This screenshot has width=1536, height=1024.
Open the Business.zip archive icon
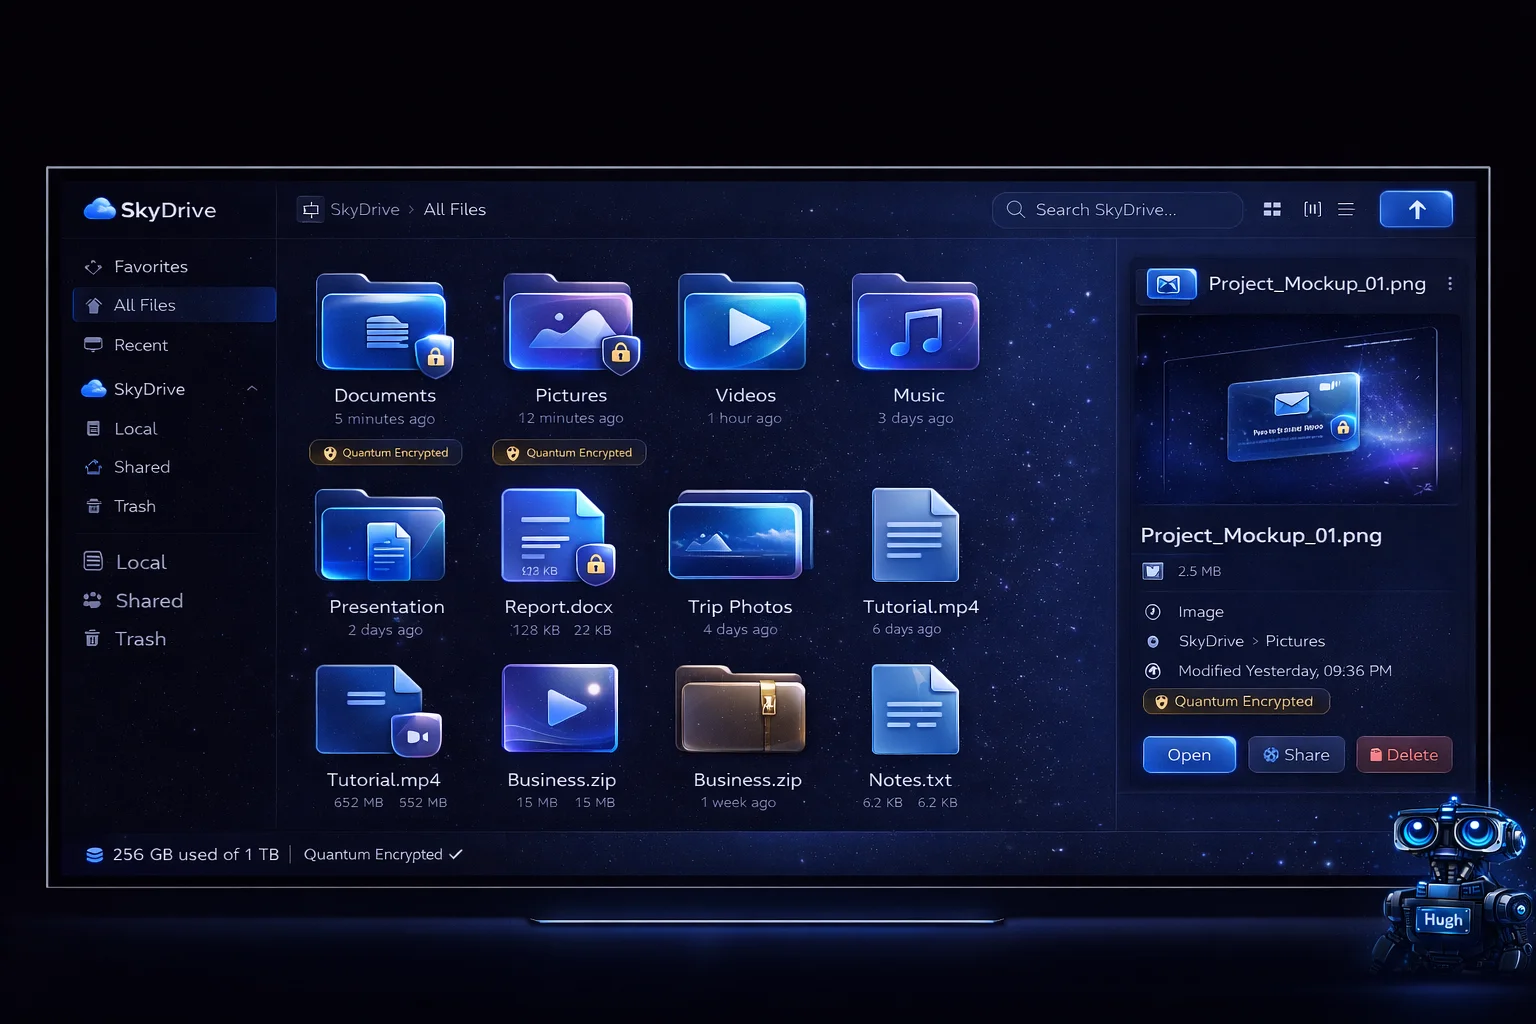741,710
